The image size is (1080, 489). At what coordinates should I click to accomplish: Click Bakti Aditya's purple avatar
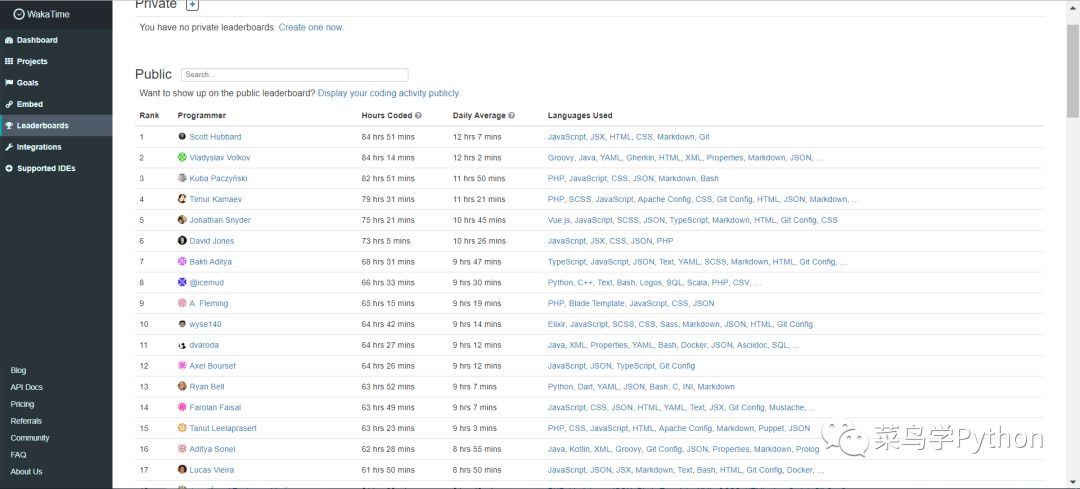tap(182, 261)
